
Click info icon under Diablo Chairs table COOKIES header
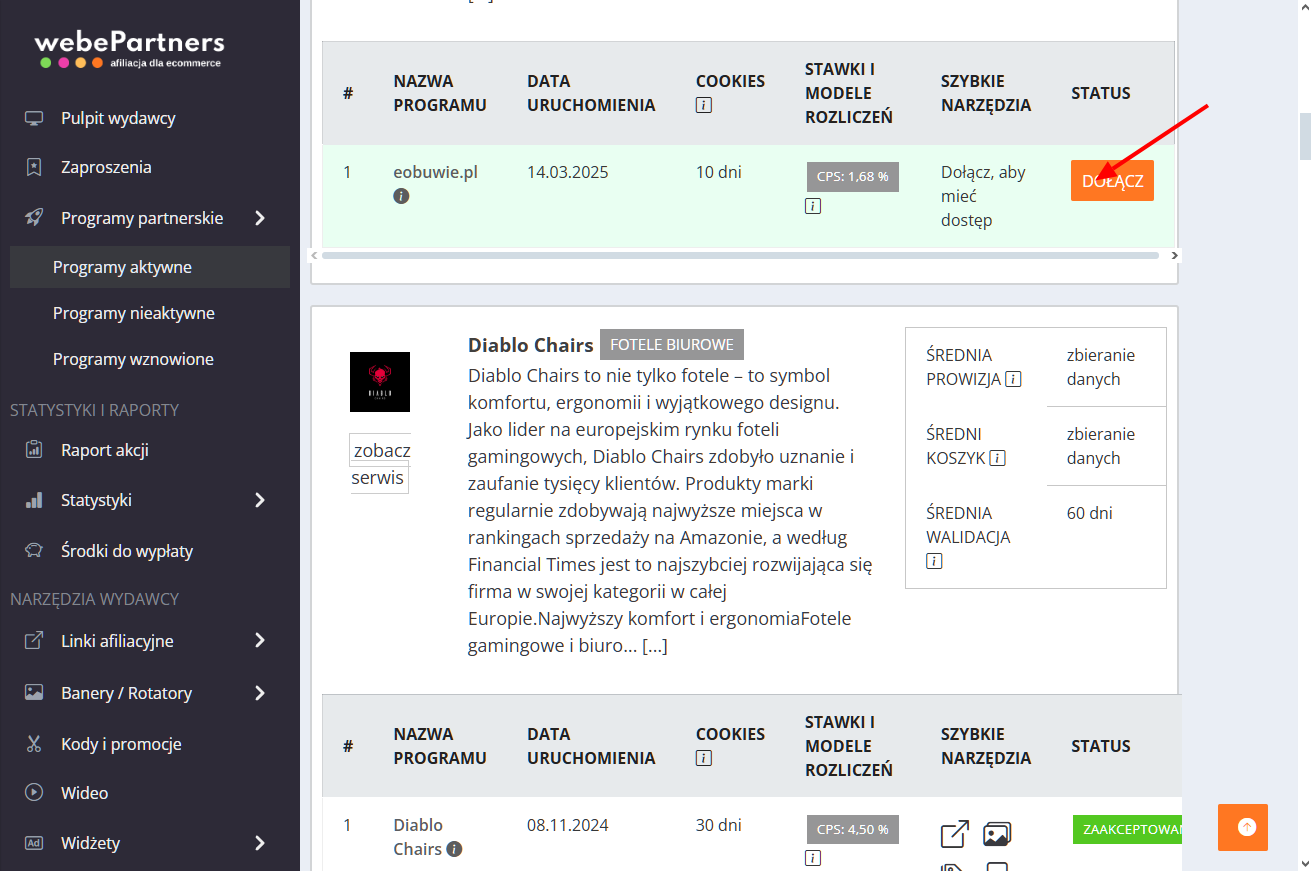point(704,758)
